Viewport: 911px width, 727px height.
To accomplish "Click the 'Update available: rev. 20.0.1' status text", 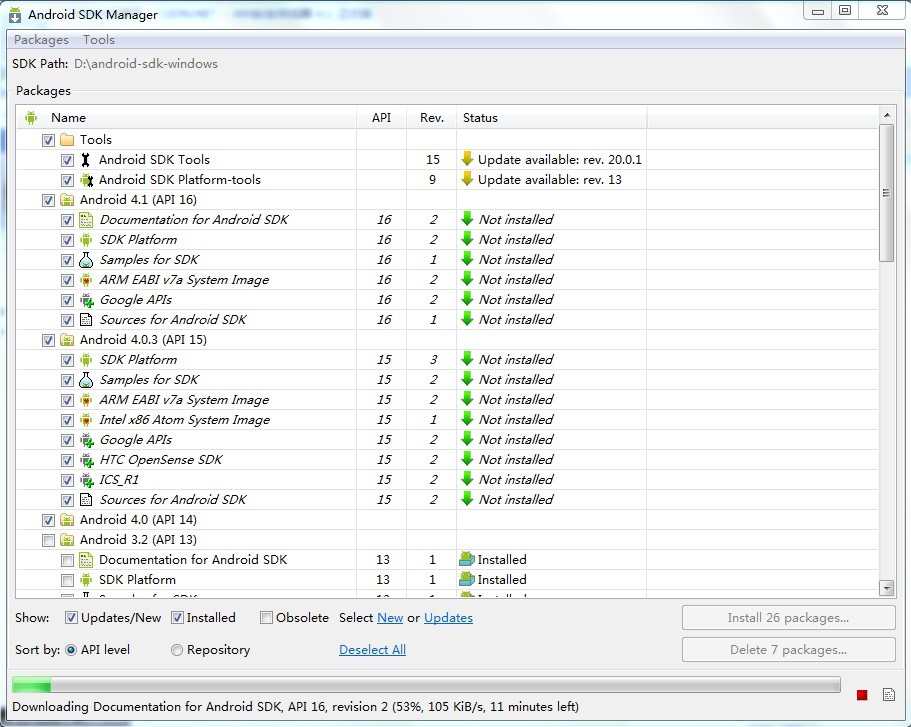I will click(559, 160).
